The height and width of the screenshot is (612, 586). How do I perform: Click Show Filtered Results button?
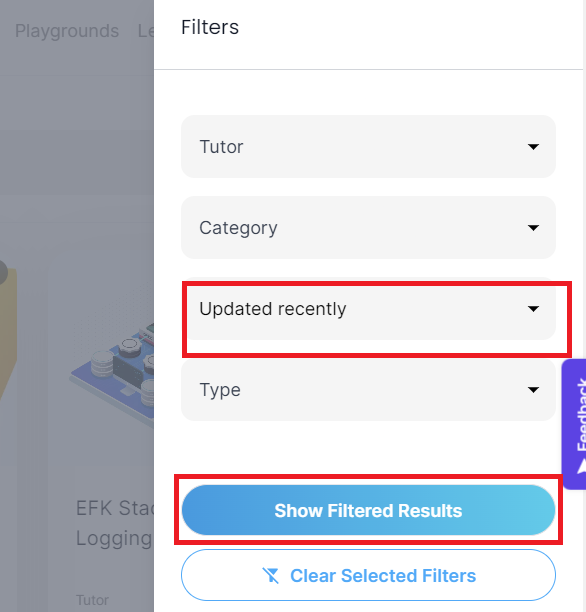[x=368, y=510]
